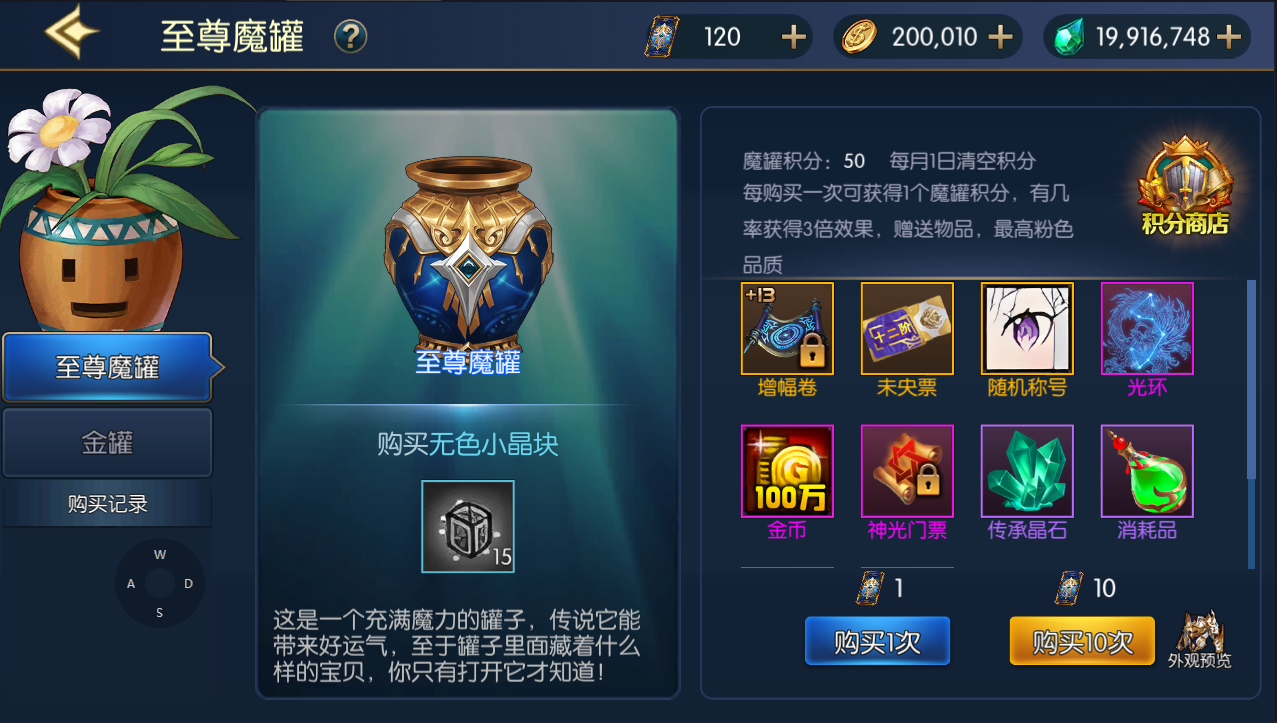Open the 购买记录 purchase history
This screenshot has height=723, width=1277.
[108, 505]
